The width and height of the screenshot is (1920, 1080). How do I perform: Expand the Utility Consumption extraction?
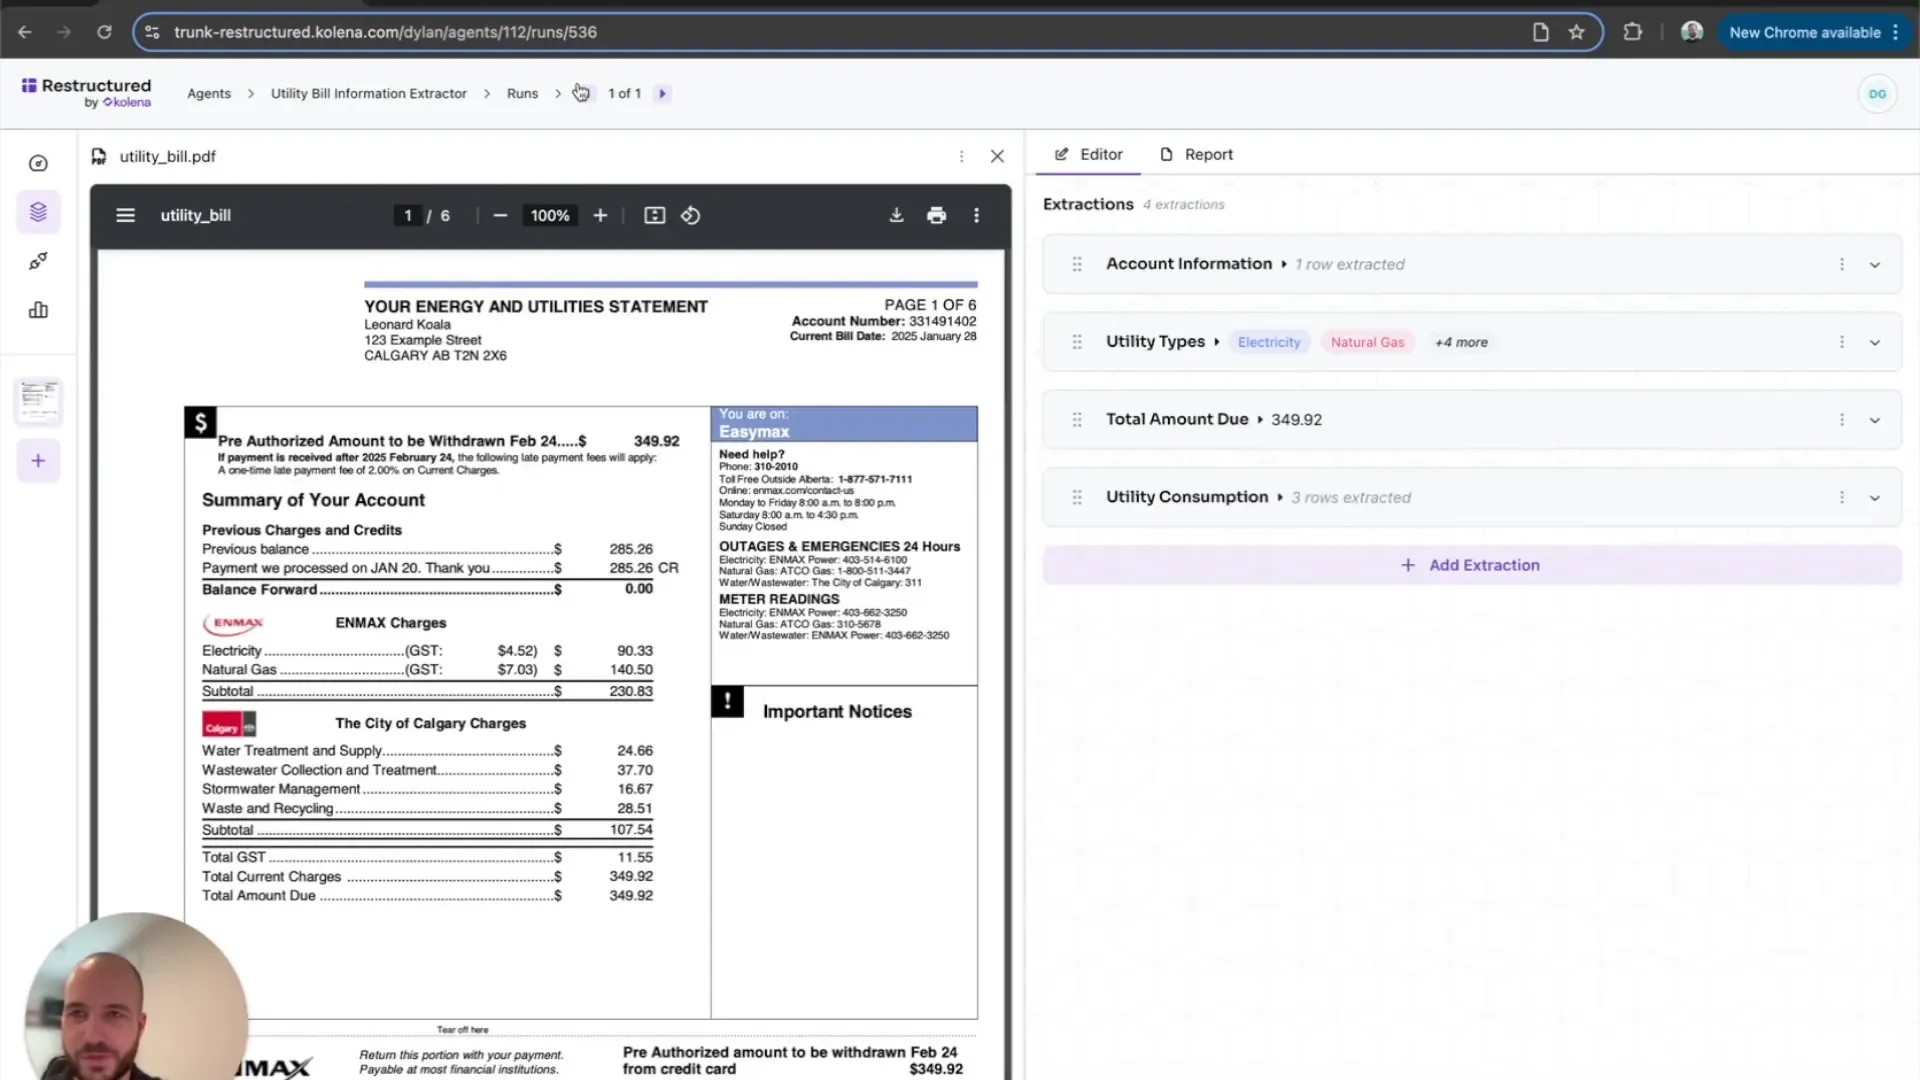point(1874,497)
